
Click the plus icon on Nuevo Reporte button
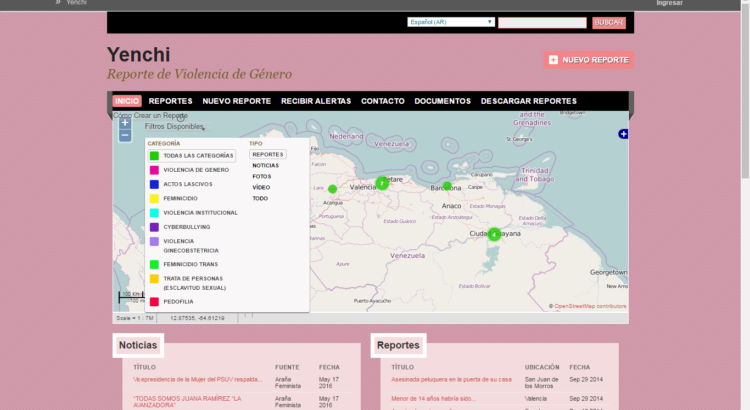[554, 60]
